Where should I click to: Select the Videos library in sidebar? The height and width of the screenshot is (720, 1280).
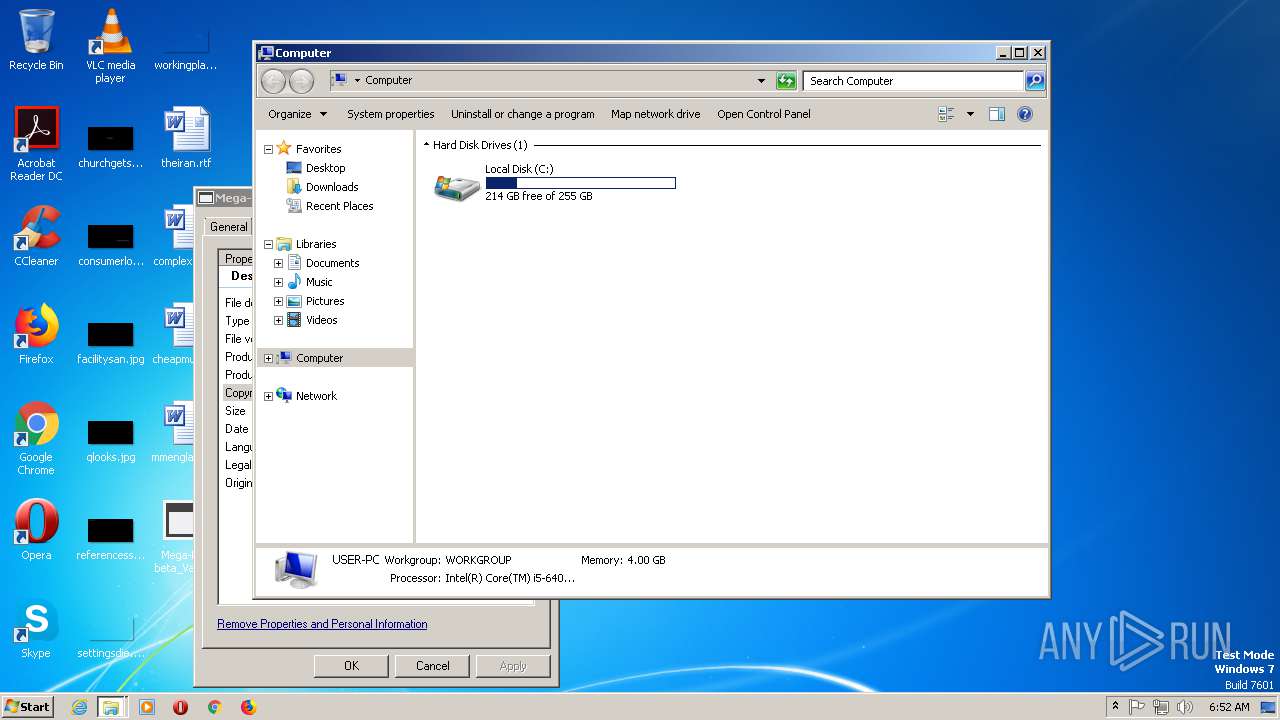click(x=321, y=320)
